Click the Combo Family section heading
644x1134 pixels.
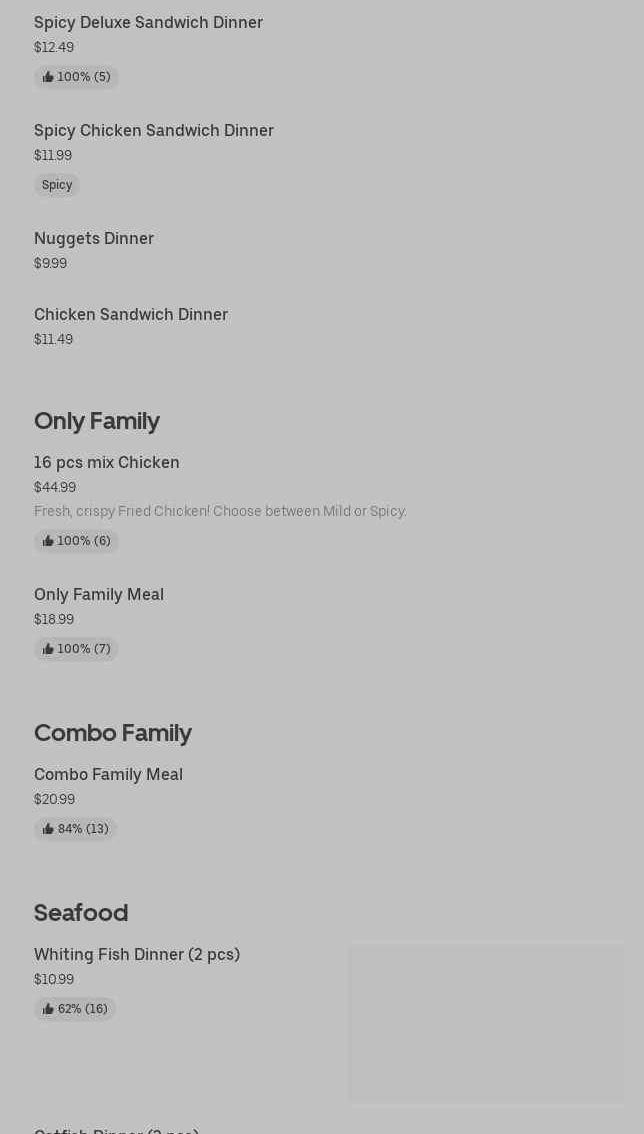[x=113, y=733]
